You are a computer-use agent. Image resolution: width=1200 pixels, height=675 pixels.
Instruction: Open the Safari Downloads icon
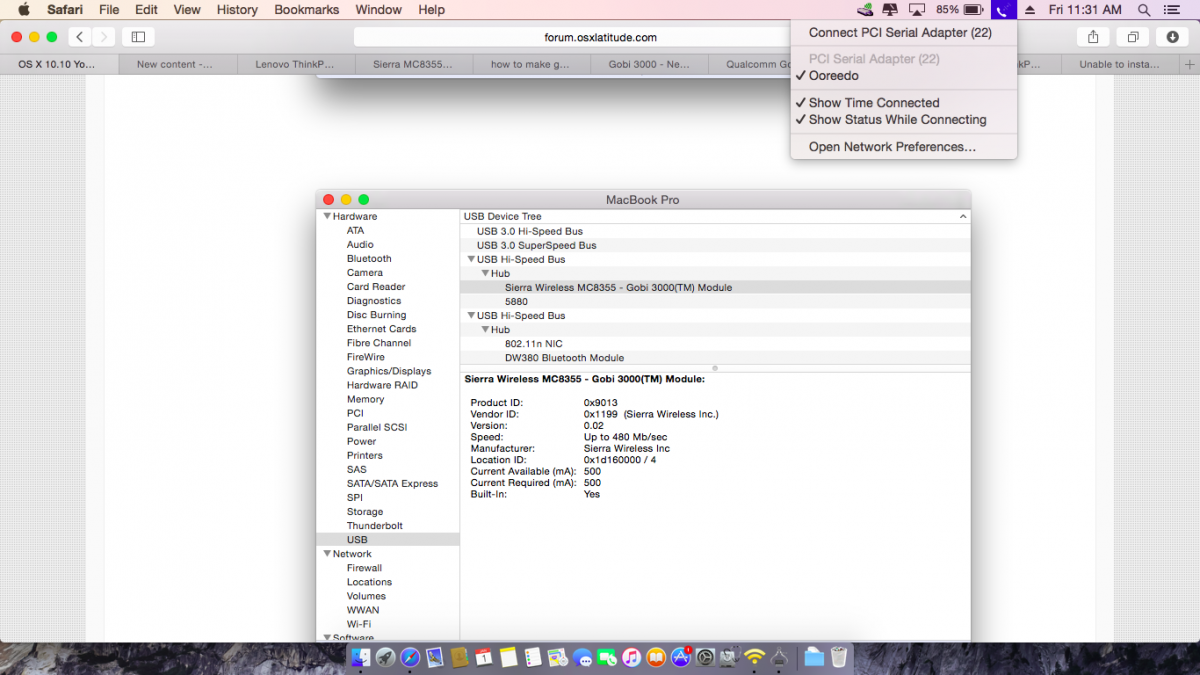coord(1172,37)
